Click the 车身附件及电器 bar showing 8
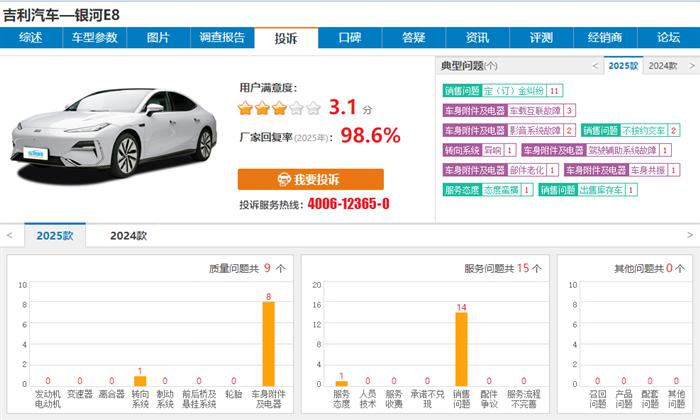 (268, 344)
